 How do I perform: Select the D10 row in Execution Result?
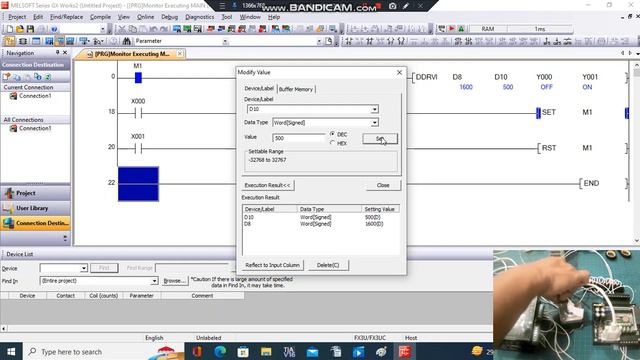[320, 217]
